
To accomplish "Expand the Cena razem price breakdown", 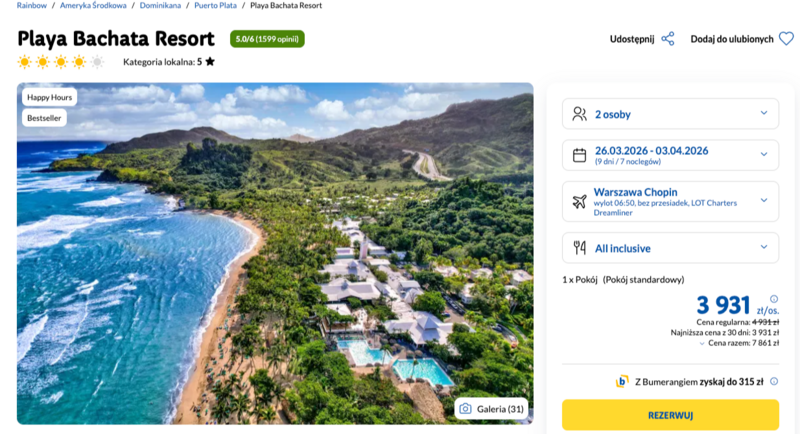I will coord(701,343).
